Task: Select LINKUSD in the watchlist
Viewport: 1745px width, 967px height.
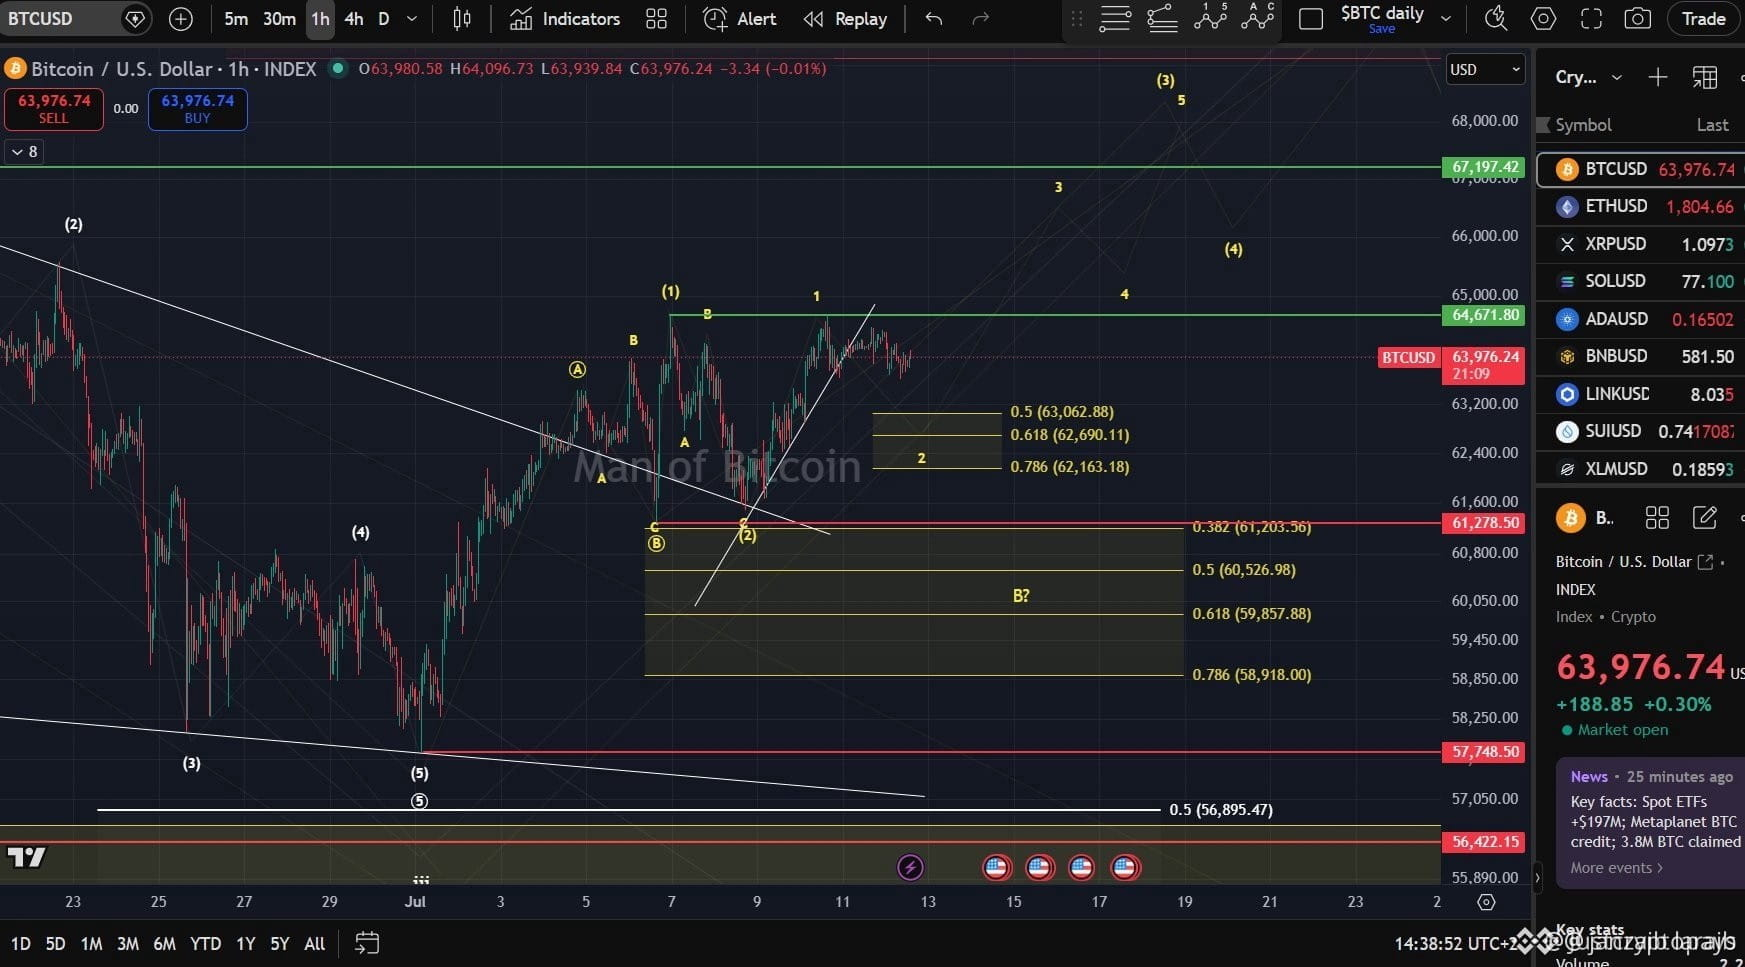Action: [x=1641, y=394]
